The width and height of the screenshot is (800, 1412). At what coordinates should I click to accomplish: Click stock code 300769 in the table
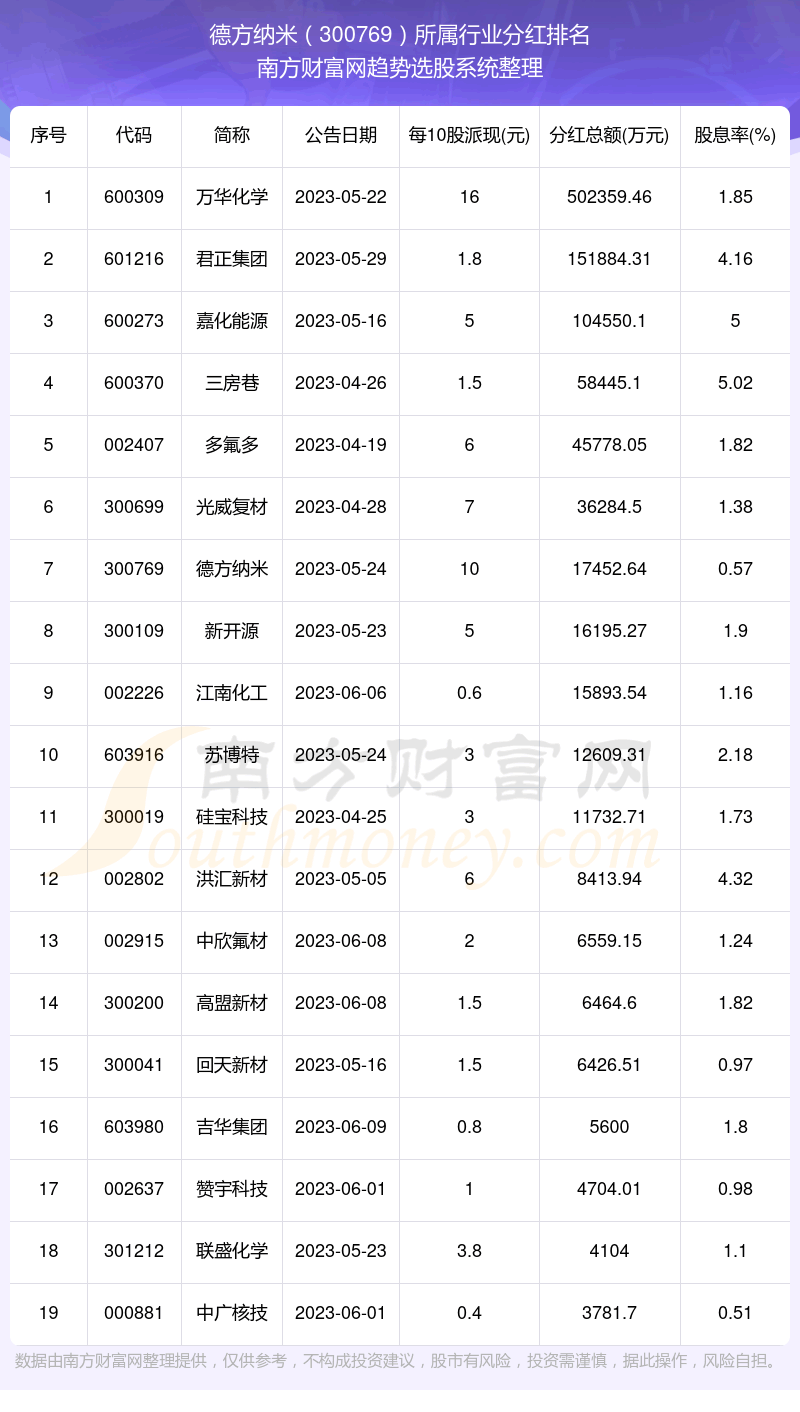coord(134,569)
